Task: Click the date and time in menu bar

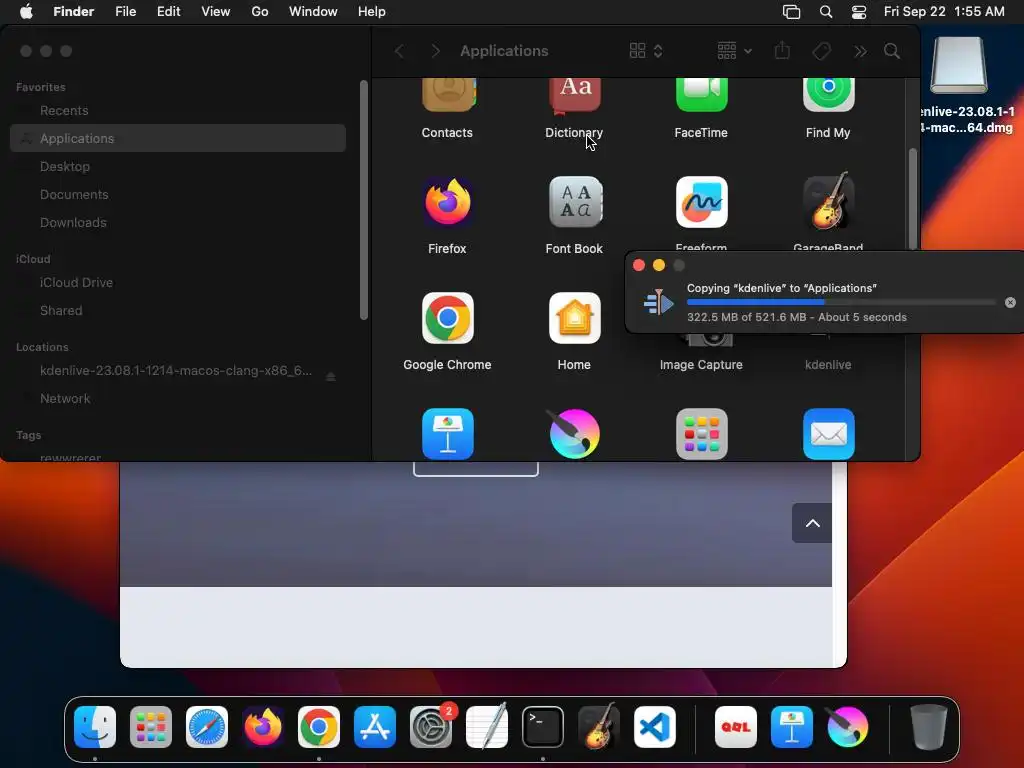Action: [x=944, y=12]
